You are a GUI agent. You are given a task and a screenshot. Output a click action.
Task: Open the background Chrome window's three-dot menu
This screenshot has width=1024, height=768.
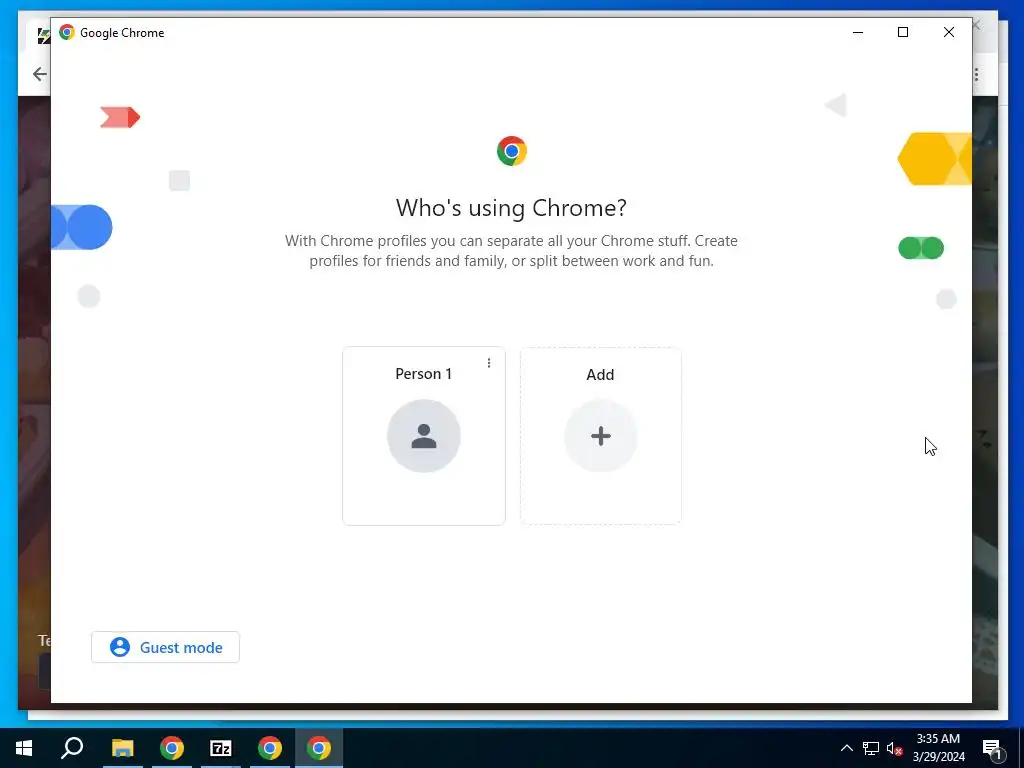point(976,74)
